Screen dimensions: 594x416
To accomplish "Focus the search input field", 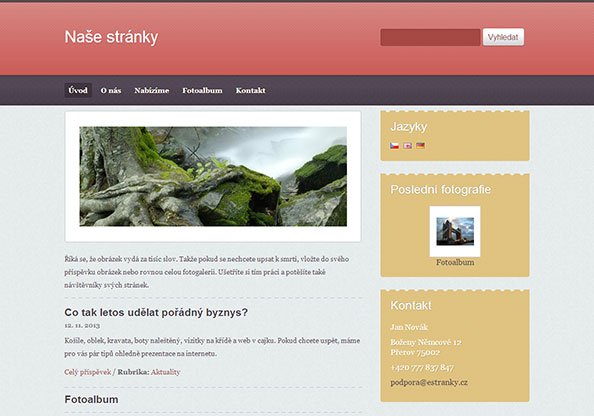I will click(x=430, y=37).
